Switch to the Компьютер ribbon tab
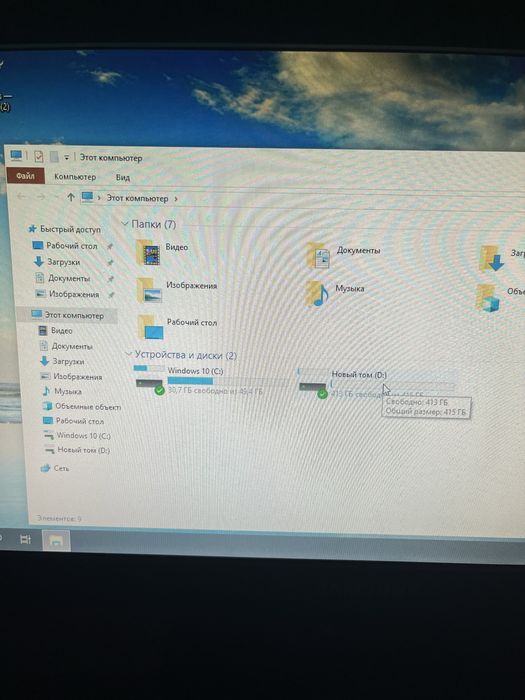 click(x=75, y=177)
